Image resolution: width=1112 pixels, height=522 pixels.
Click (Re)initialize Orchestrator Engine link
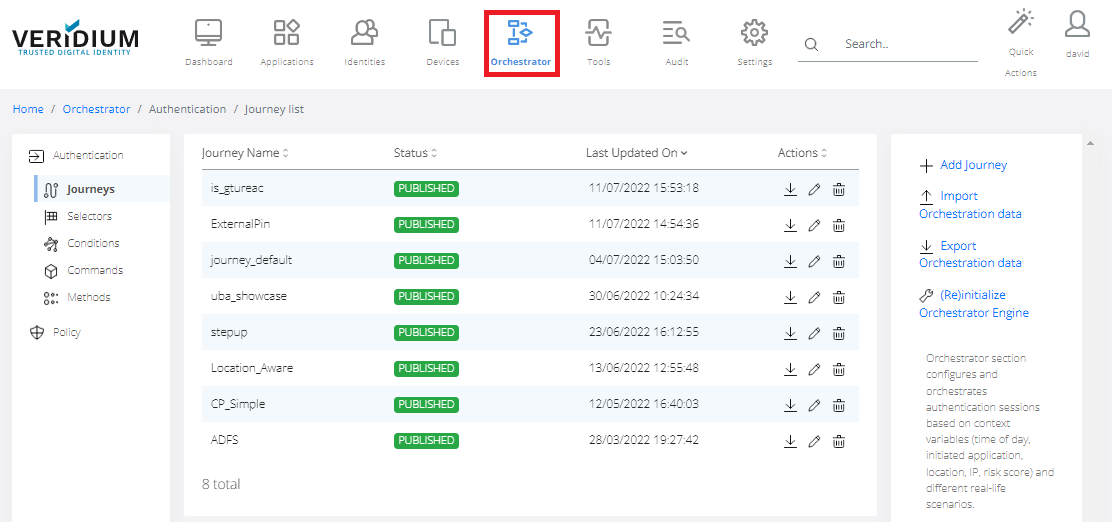coord(973,304)
